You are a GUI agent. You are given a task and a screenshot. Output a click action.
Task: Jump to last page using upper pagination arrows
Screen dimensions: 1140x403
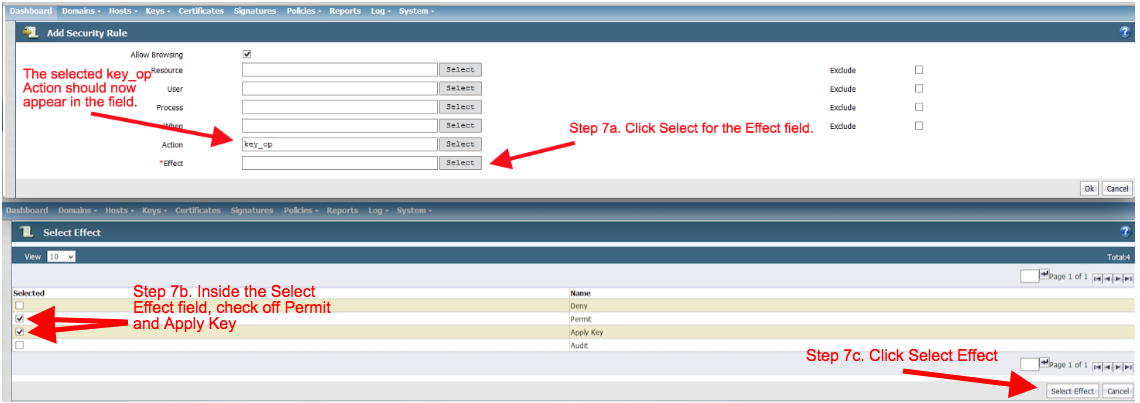(1128, 277)
